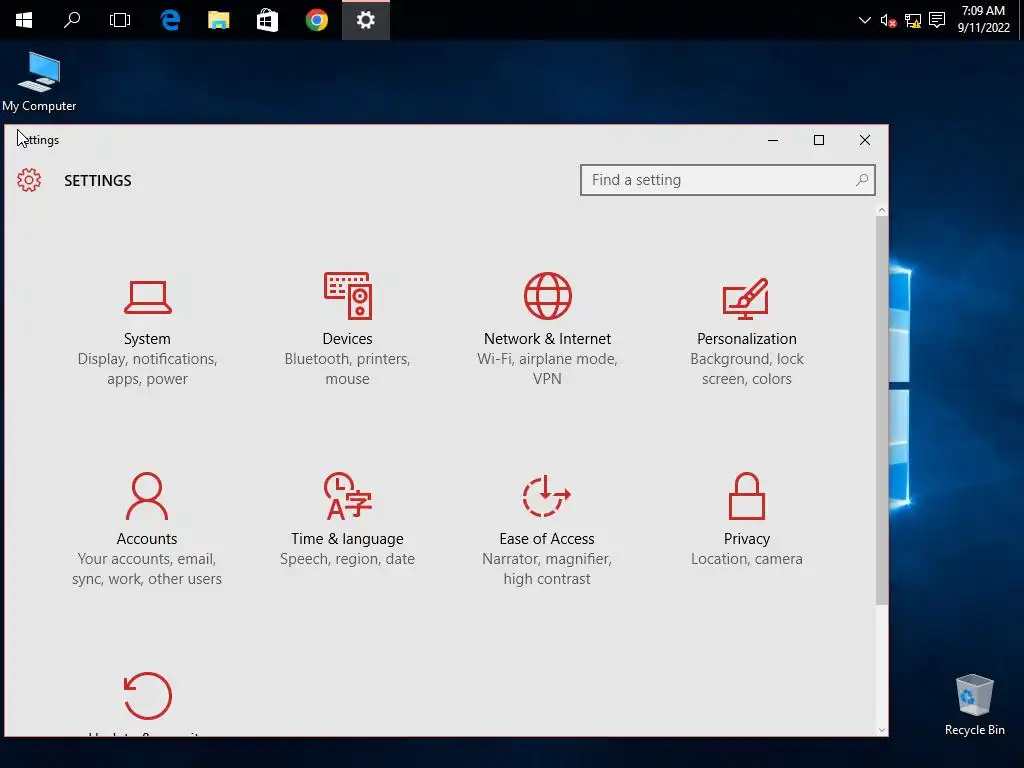Click the search magnifier in Find a setting box
This screenshot has height=768, width=1024.
click(862, 180)
